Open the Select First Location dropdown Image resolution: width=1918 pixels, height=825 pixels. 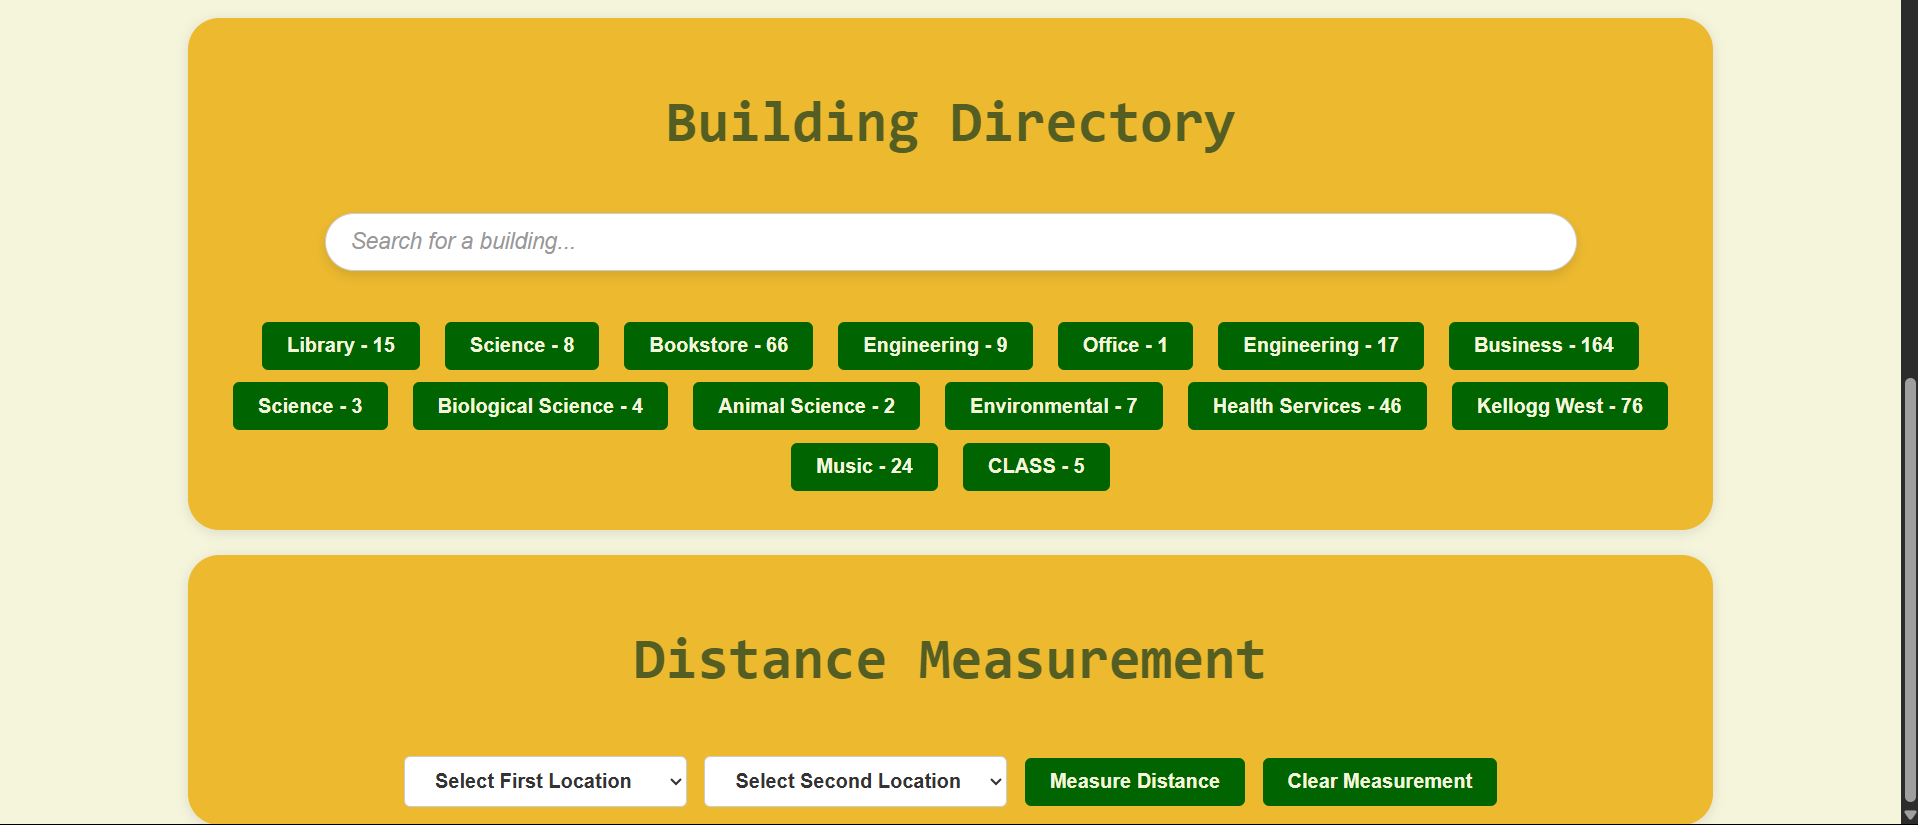coord(545,781)
